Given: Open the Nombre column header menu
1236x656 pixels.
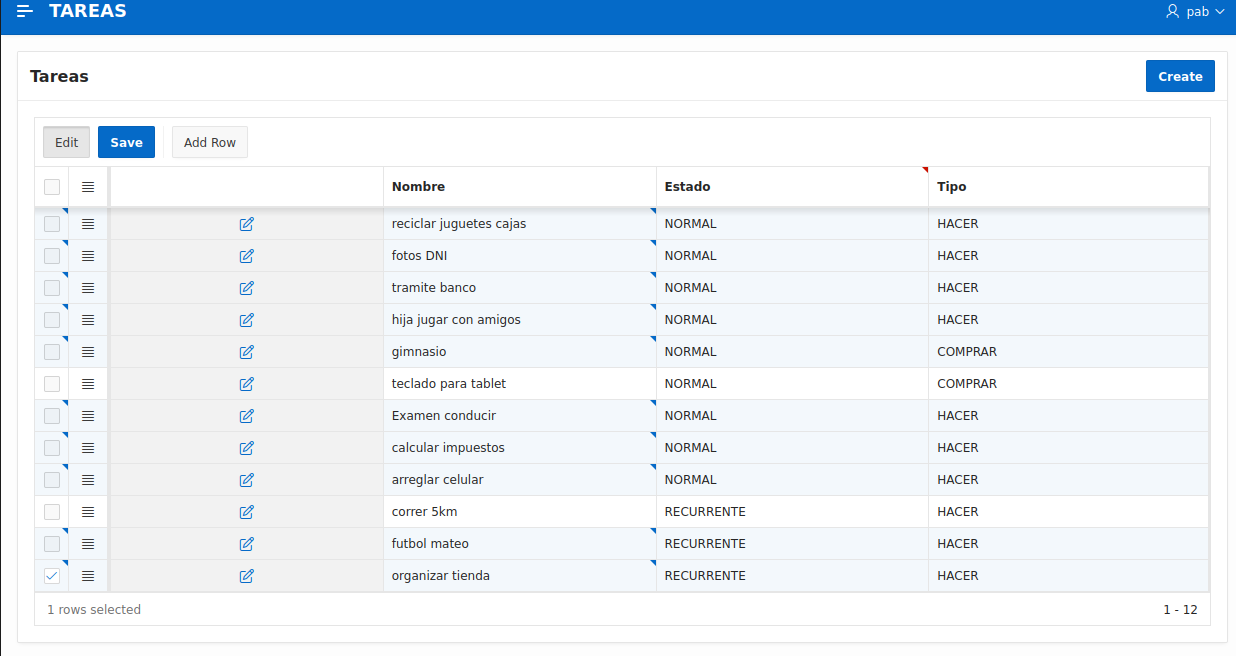Looking at the screenshot, I should click(419, 186).
